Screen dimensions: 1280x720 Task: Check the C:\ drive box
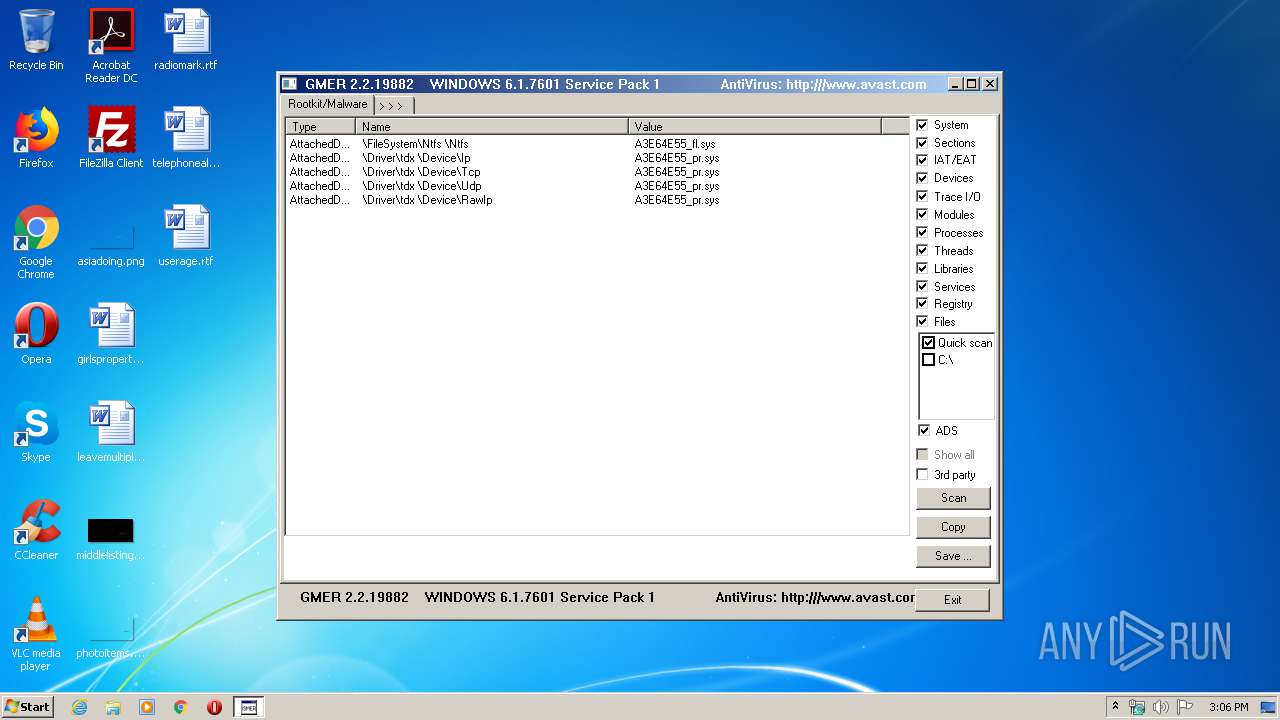pyautogui.click(x=929, y=360)
